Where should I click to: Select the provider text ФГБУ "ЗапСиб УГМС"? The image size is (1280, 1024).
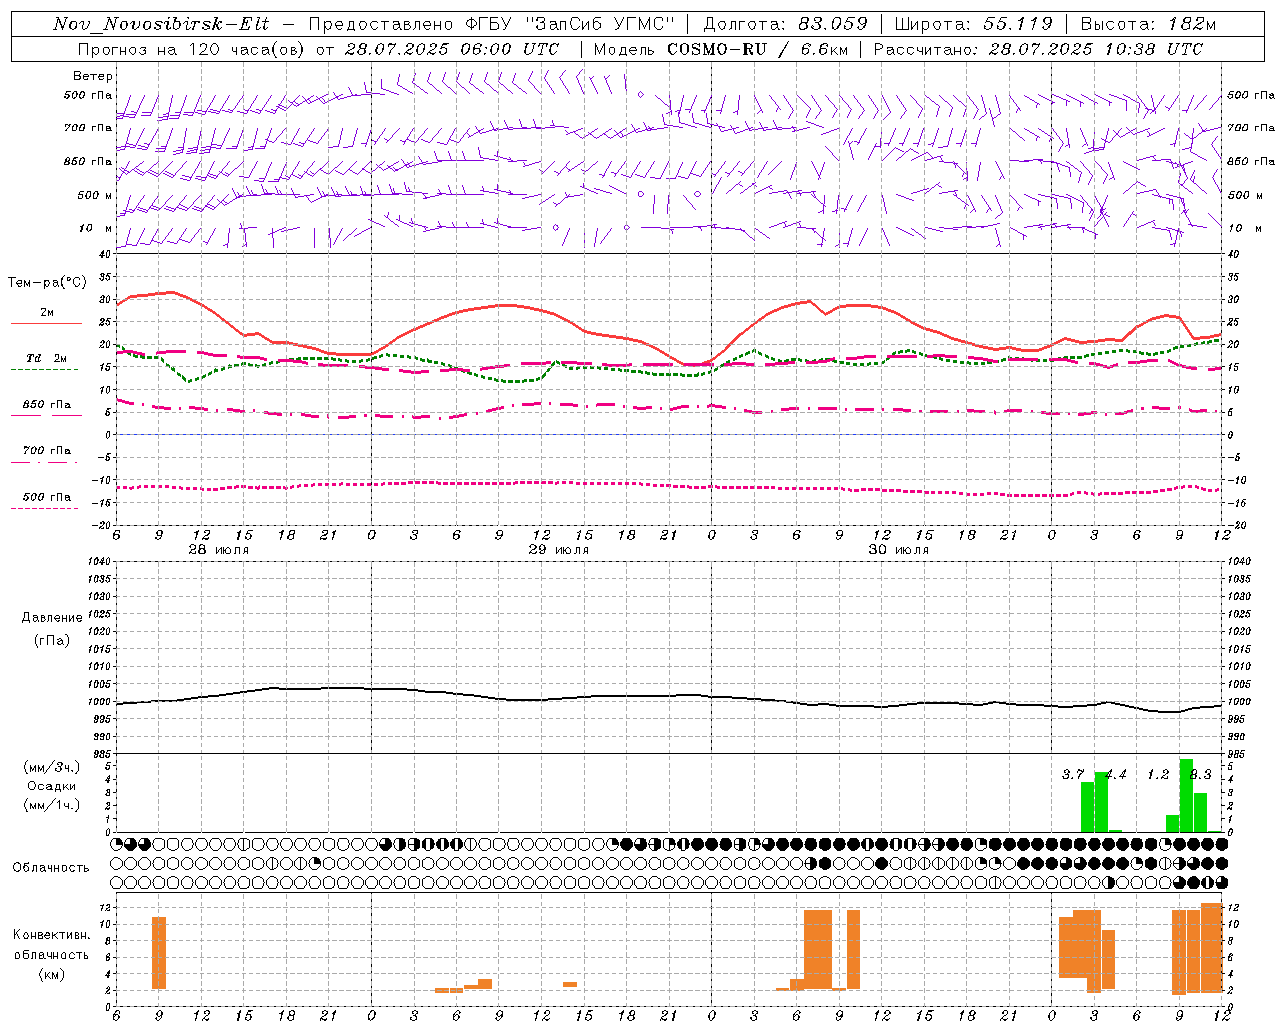(571, 24)
